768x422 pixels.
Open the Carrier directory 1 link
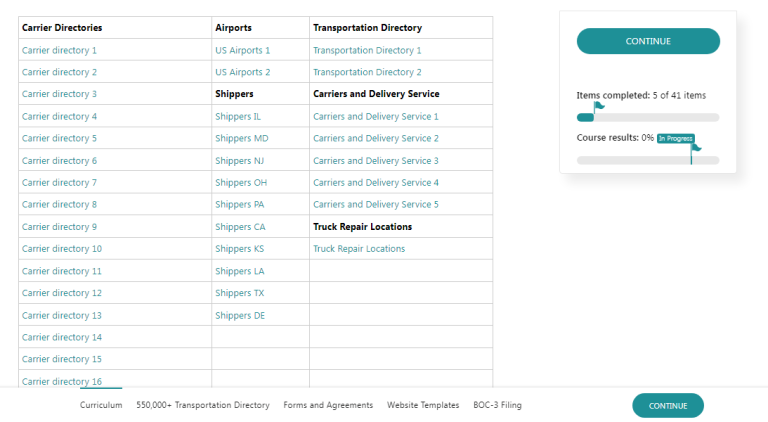click(x=59, y=50)
